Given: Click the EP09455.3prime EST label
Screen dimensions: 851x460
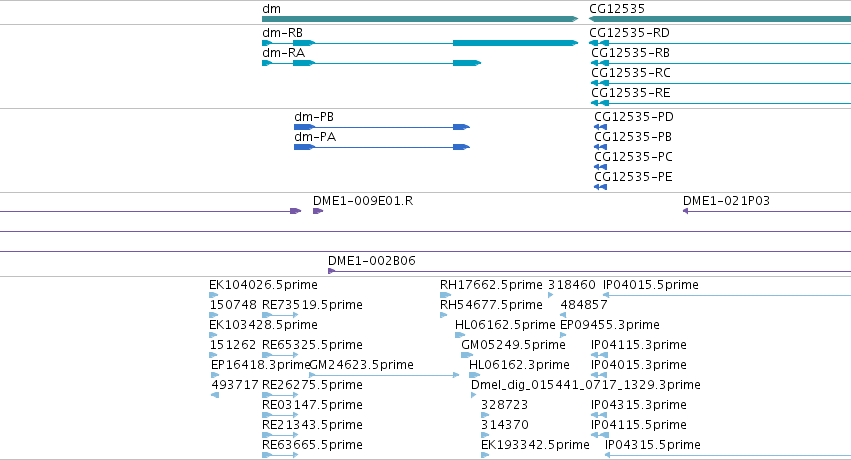Looking at the screenshot, I should pos(609,325).
